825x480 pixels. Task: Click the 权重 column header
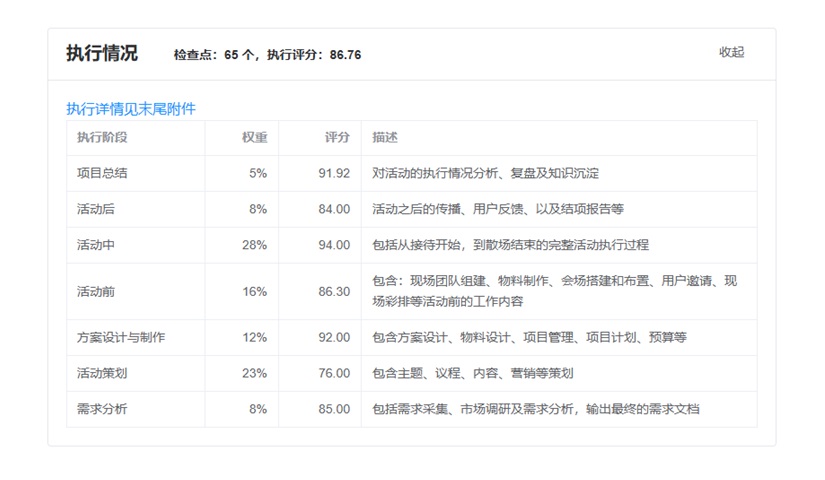click(255, 137)
